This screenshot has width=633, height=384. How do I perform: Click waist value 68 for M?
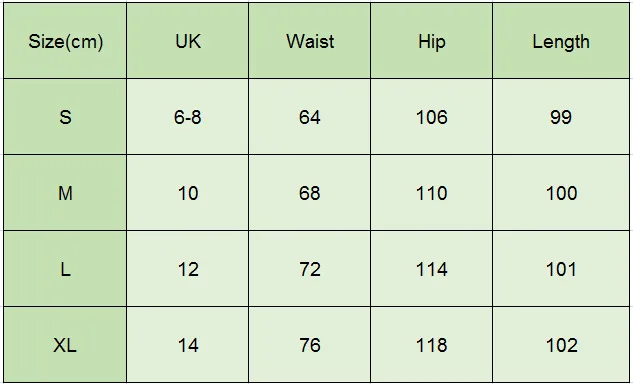pyautogui.click(x=310, y=193)
